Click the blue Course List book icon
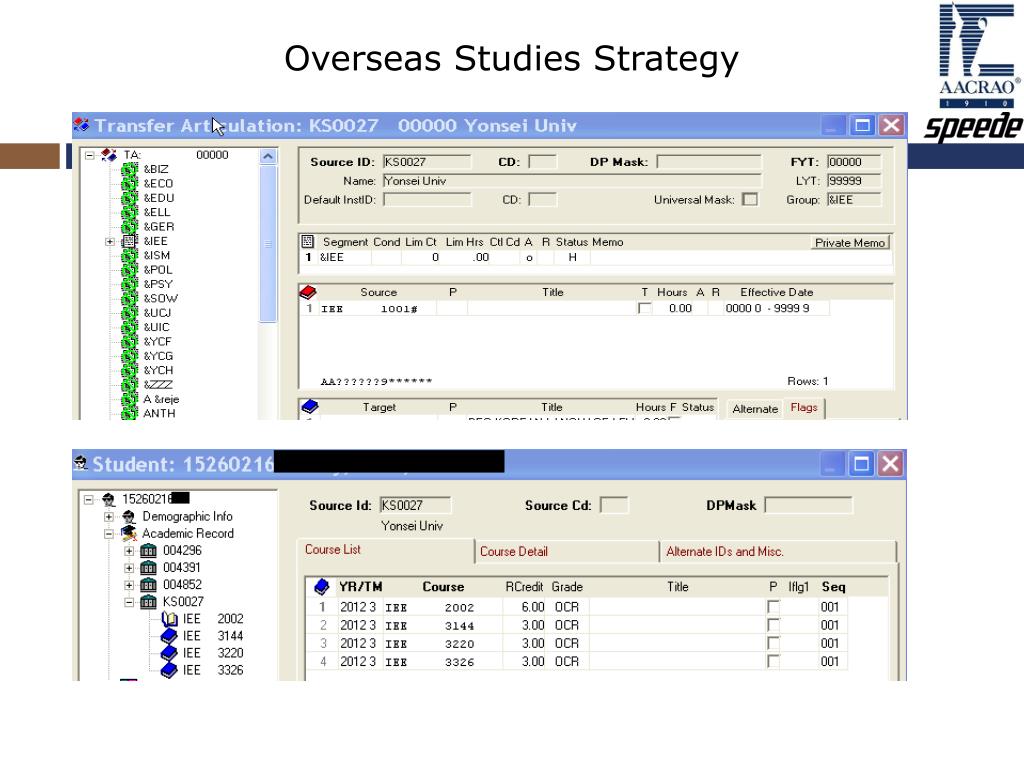1024x768 pixels. tap(321, 586)
